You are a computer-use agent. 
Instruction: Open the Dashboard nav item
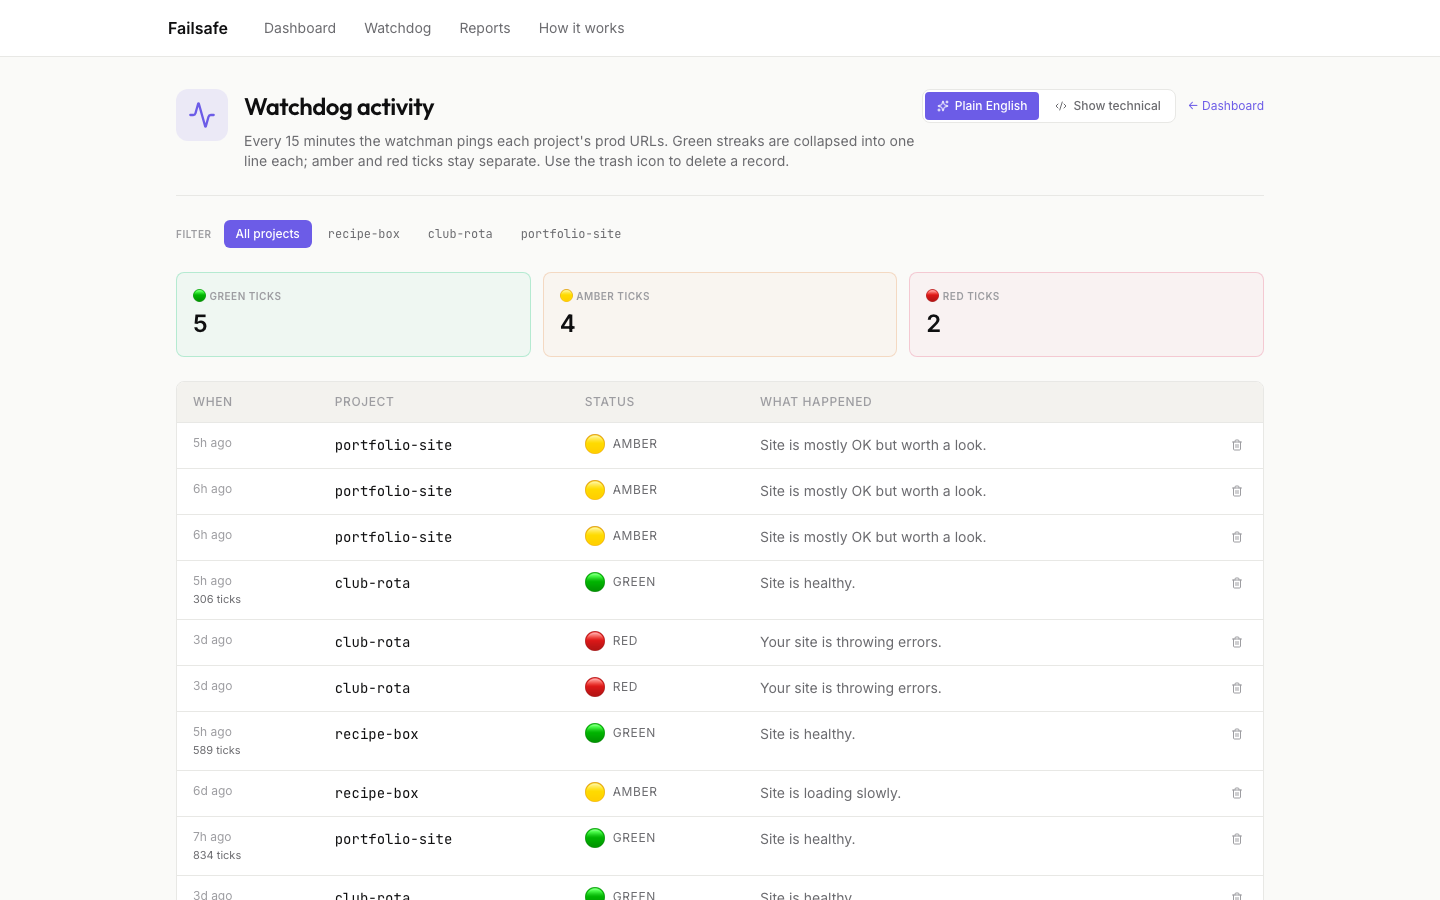300,28
